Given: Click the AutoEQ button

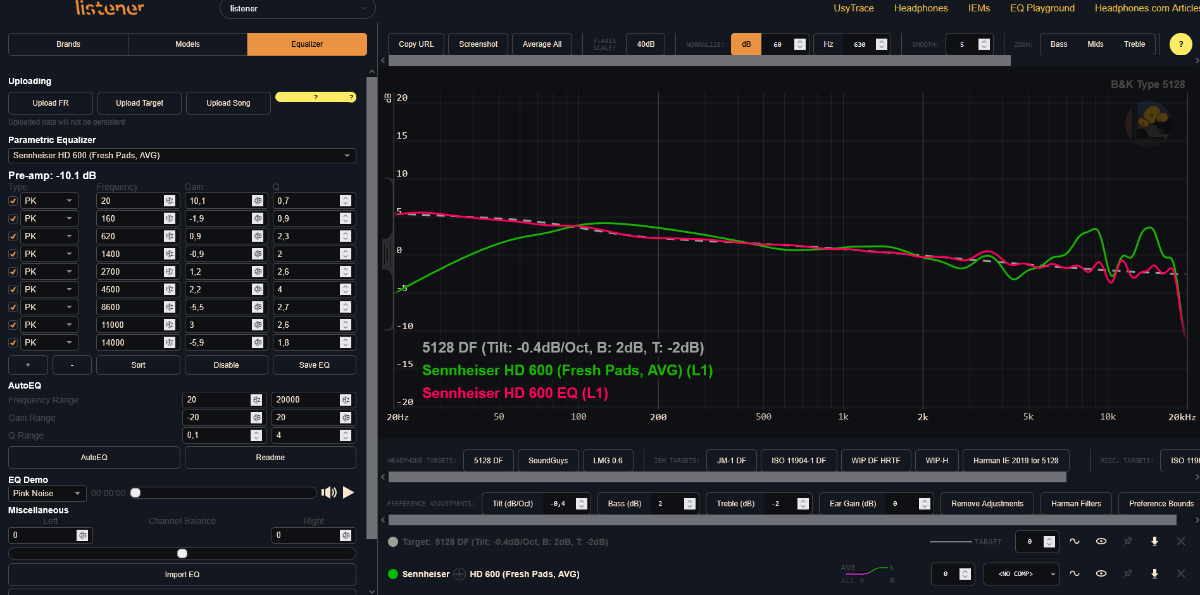Looking at the screenshot, I should (94, 457).
